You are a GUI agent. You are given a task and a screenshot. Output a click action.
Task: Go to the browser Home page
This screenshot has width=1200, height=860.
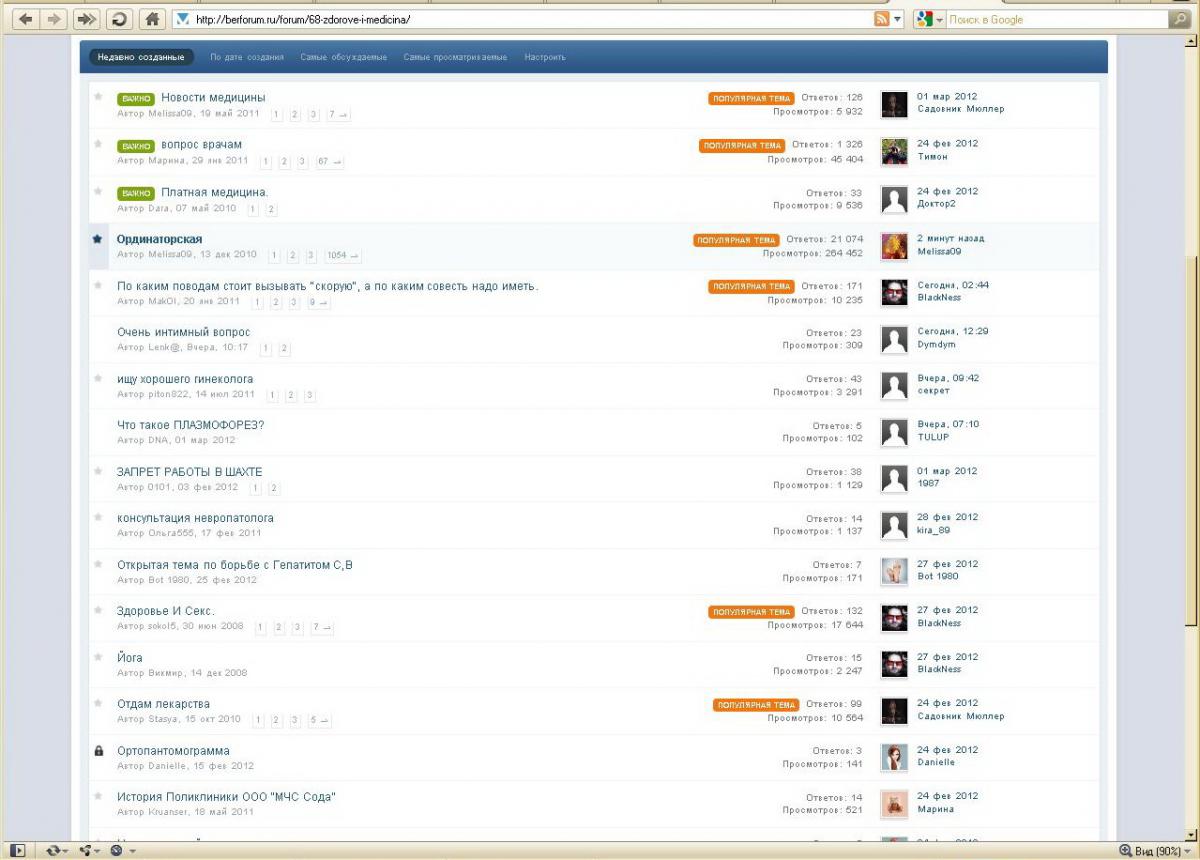151,19
